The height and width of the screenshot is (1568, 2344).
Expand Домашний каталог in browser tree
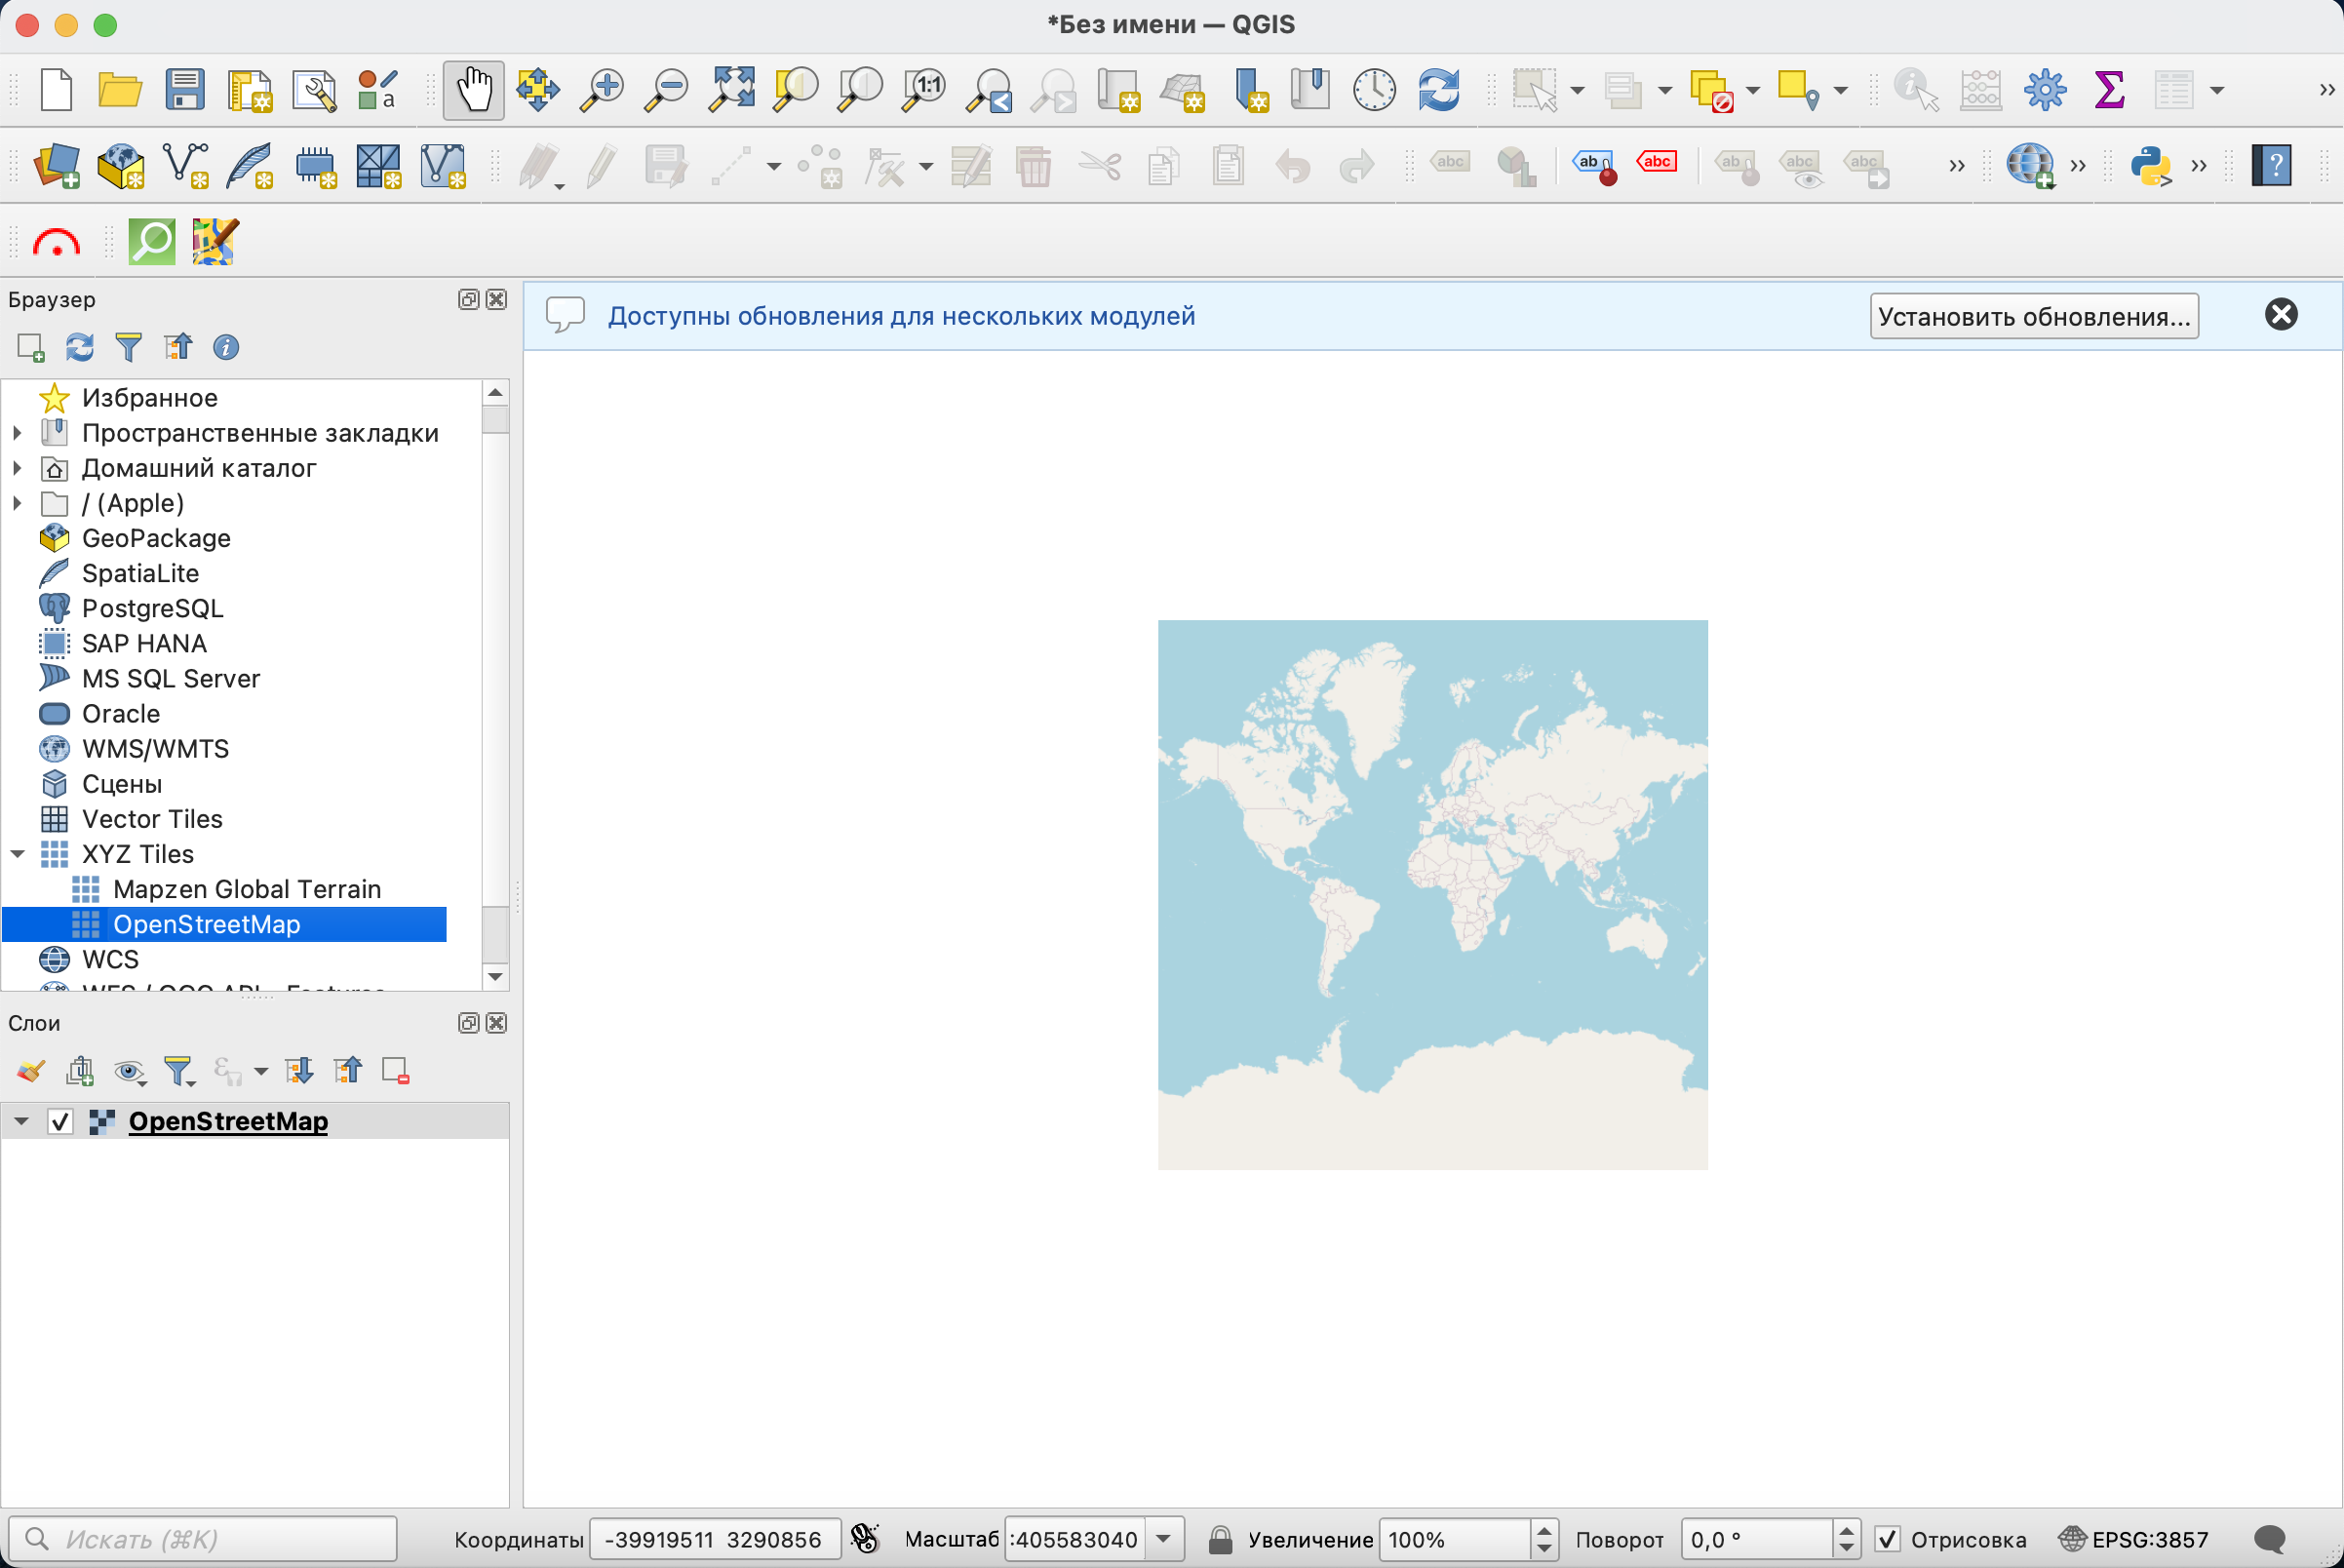(x=17, y=468)
